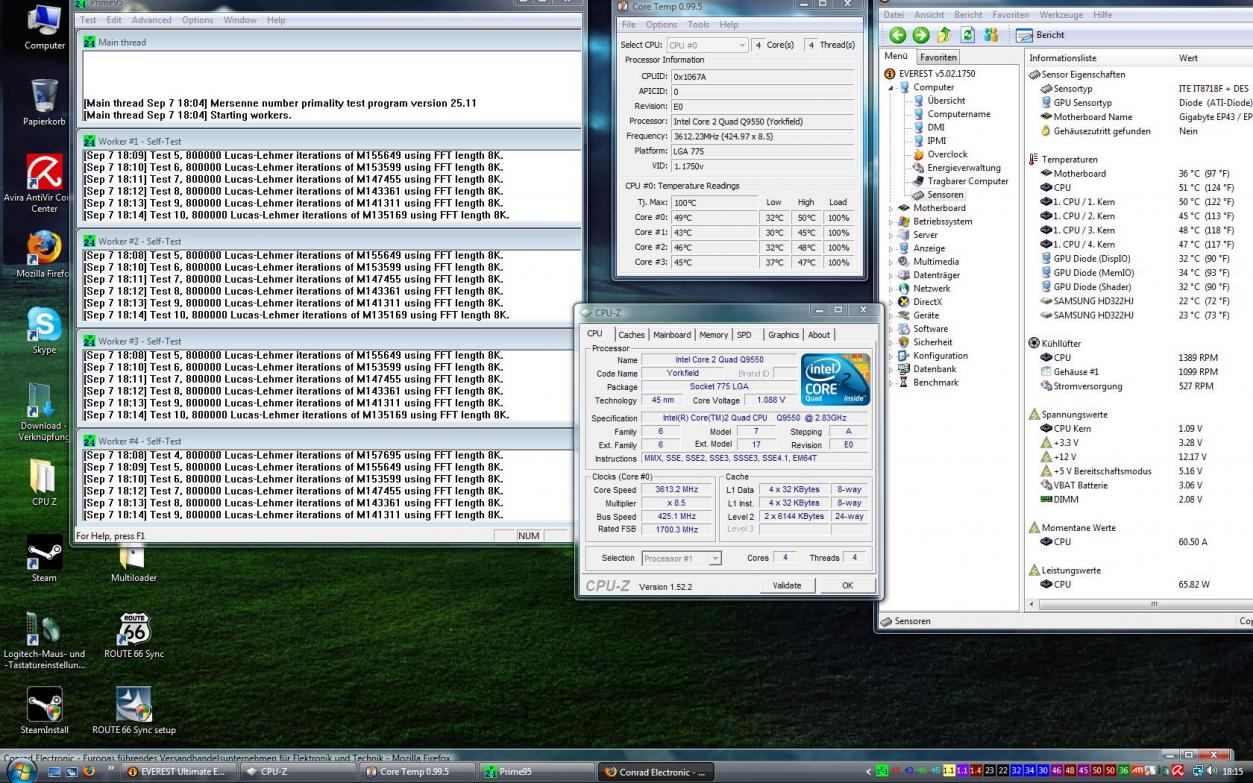Switch to Caches tab in CPU-Z
The image size is (1253, 783).
(631, 335)
